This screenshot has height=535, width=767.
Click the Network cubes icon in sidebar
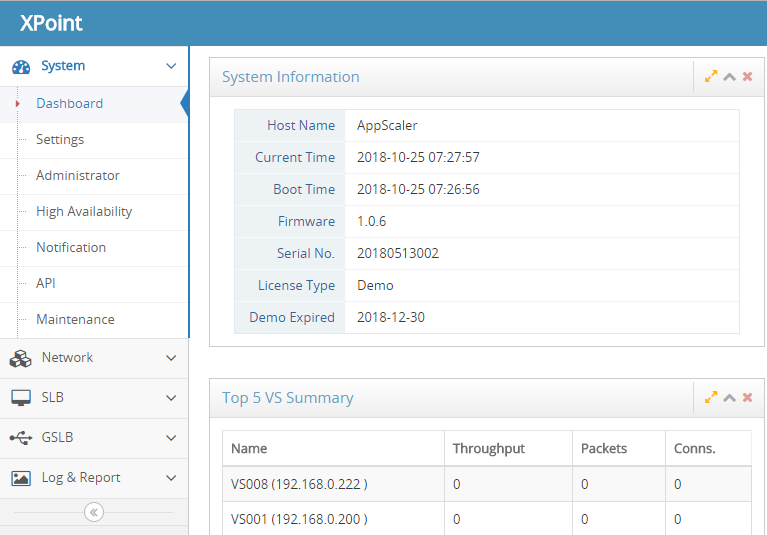coord(21,358)
